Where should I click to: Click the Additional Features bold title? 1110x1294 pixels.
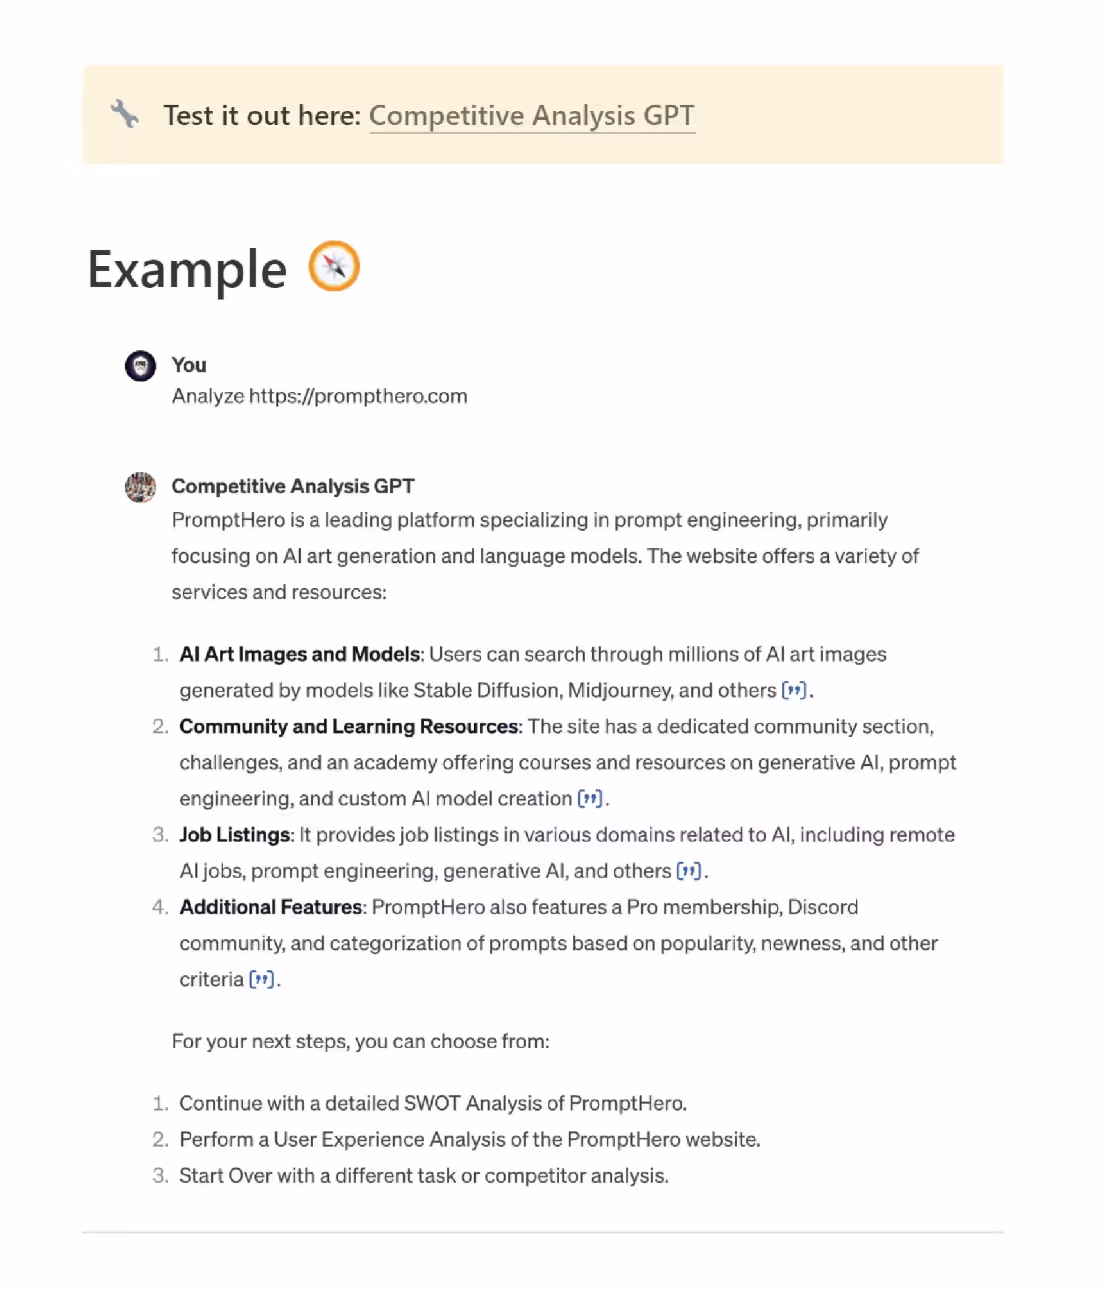coord(271,907)
